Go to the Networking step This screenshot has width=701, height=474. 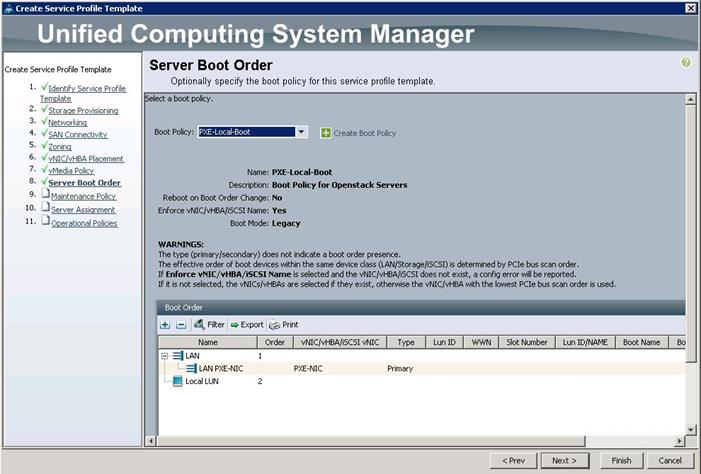(x=68, y=123)
